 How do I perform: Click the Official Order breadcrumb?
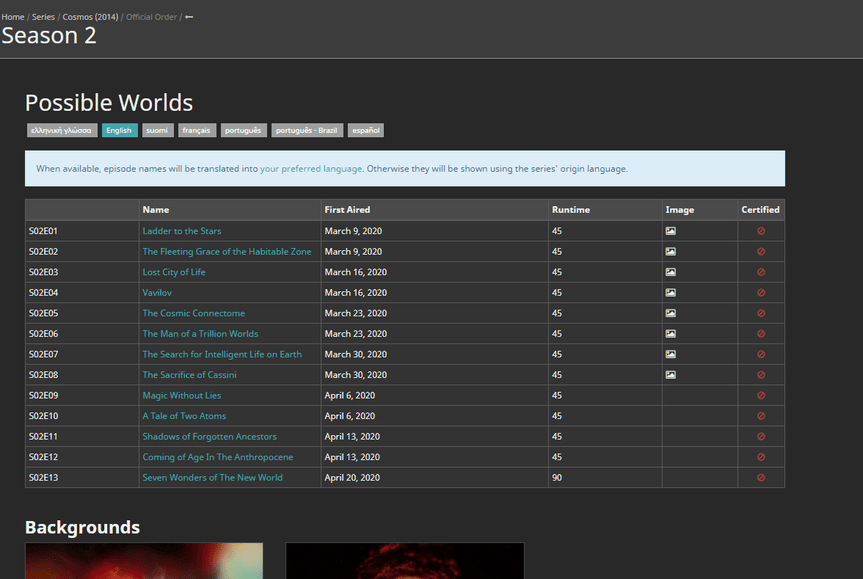coord(151,17)
